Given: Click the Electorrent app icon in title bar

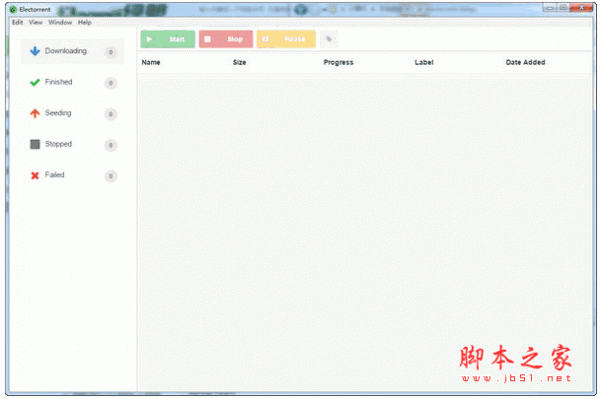Looking at the screenshot, I should tap(13, 9).
